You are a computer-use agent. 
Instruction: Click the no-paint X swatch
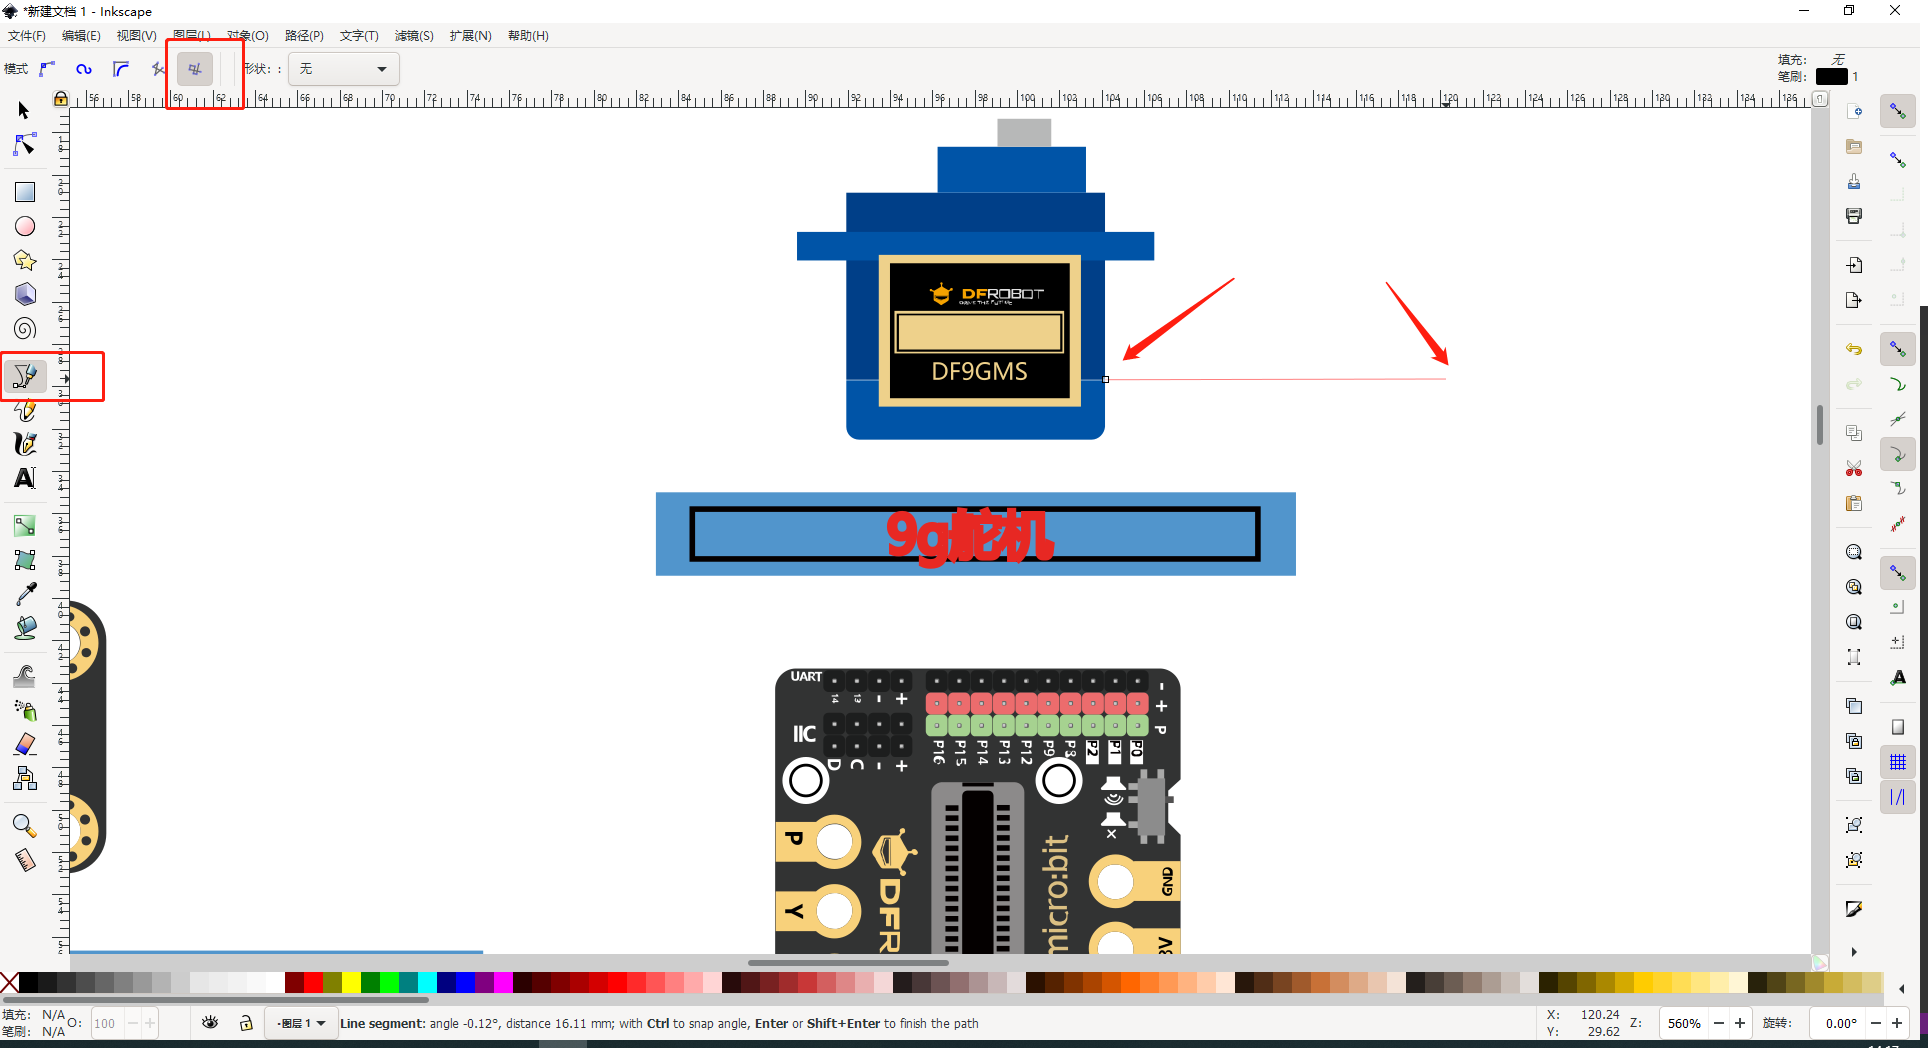coord(9,983)
